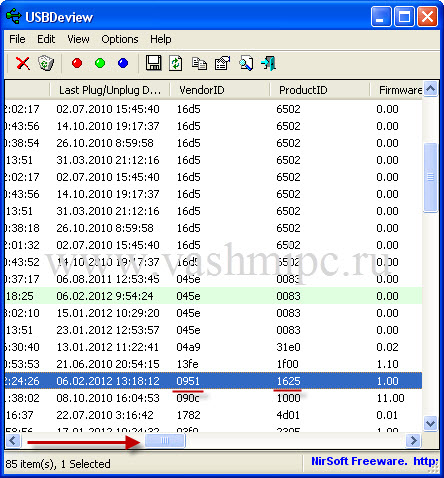Maximize the USBDeview window
The height and width of the screenshot is (478, 444).
point(404,17)
